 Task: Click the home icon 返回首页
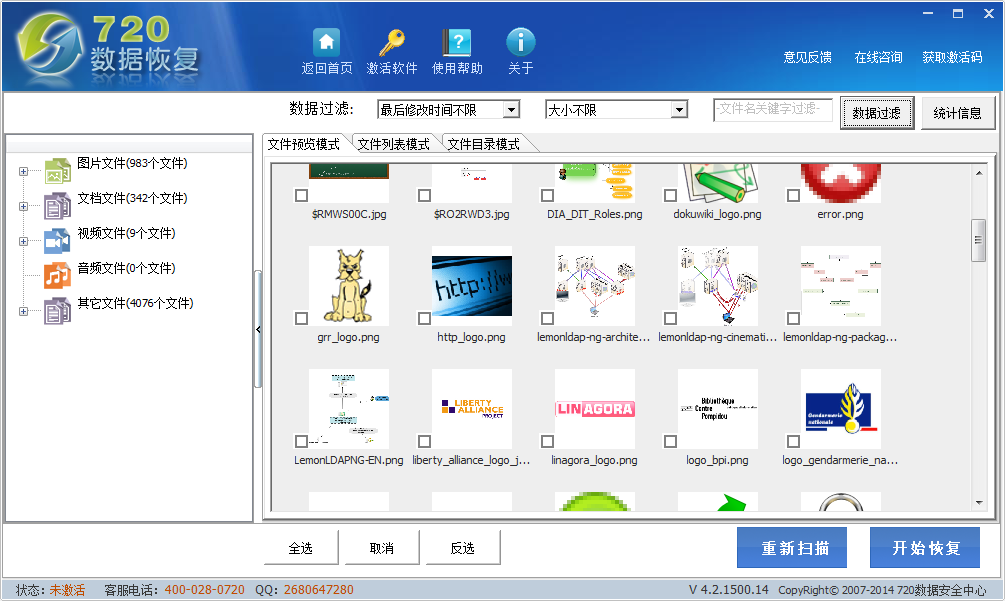point(326,42)
